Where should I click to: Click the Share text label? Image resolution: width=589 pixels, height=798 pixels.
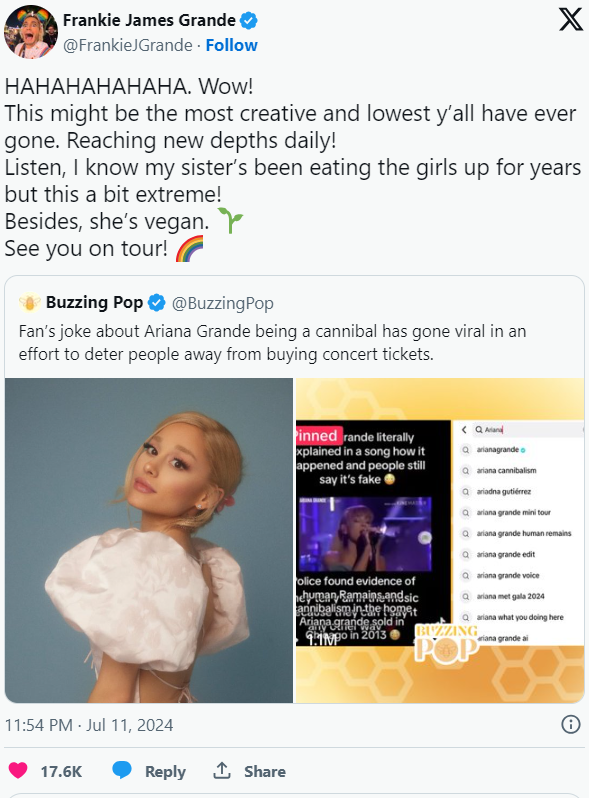265,771
